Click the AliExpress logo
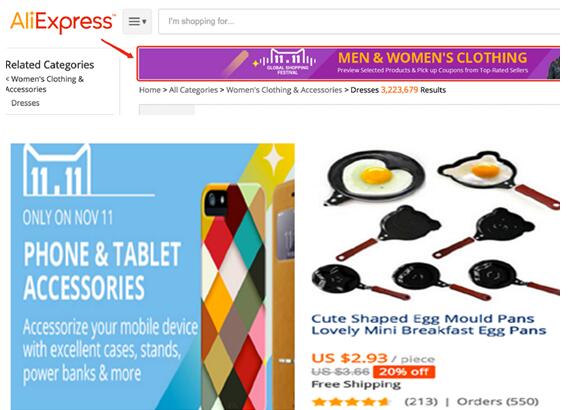This screenshot has width=573, height=410. coord(63,21)
